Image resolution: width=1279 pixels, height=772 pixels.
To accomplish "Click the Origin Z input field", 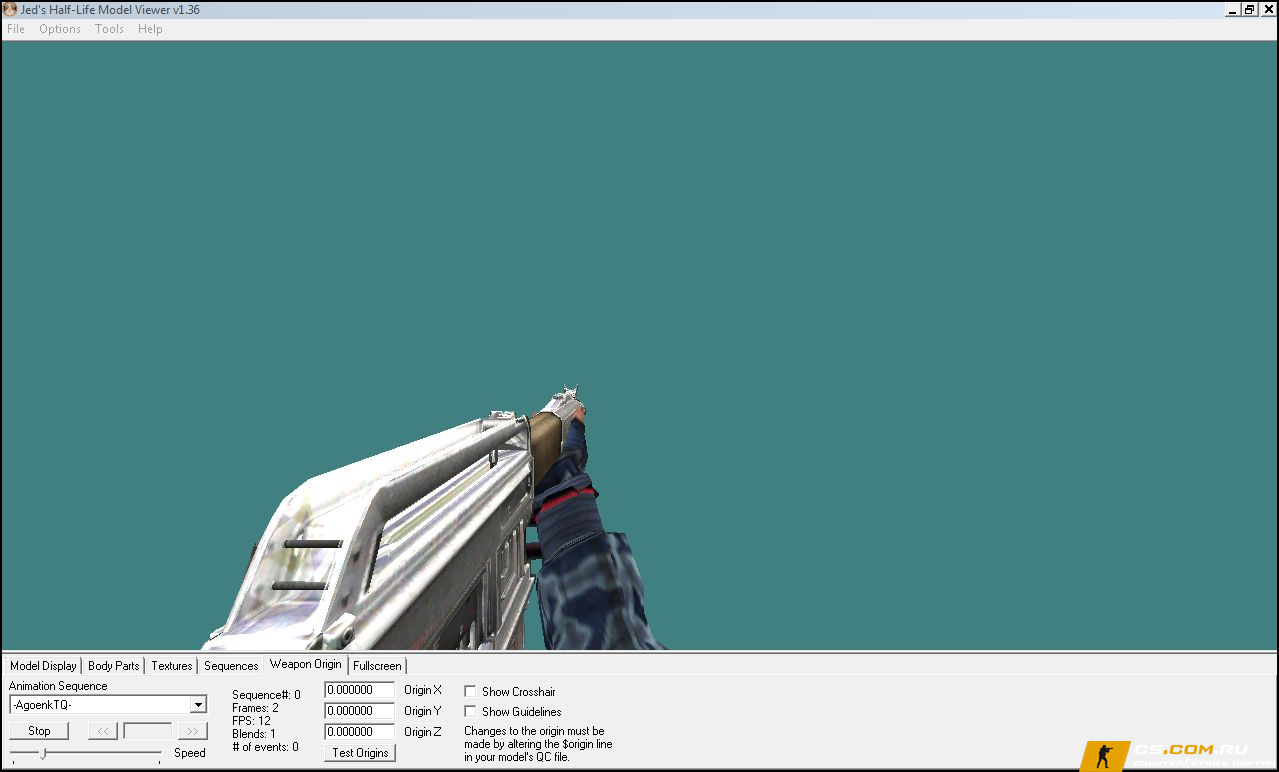I will point(359,732).
